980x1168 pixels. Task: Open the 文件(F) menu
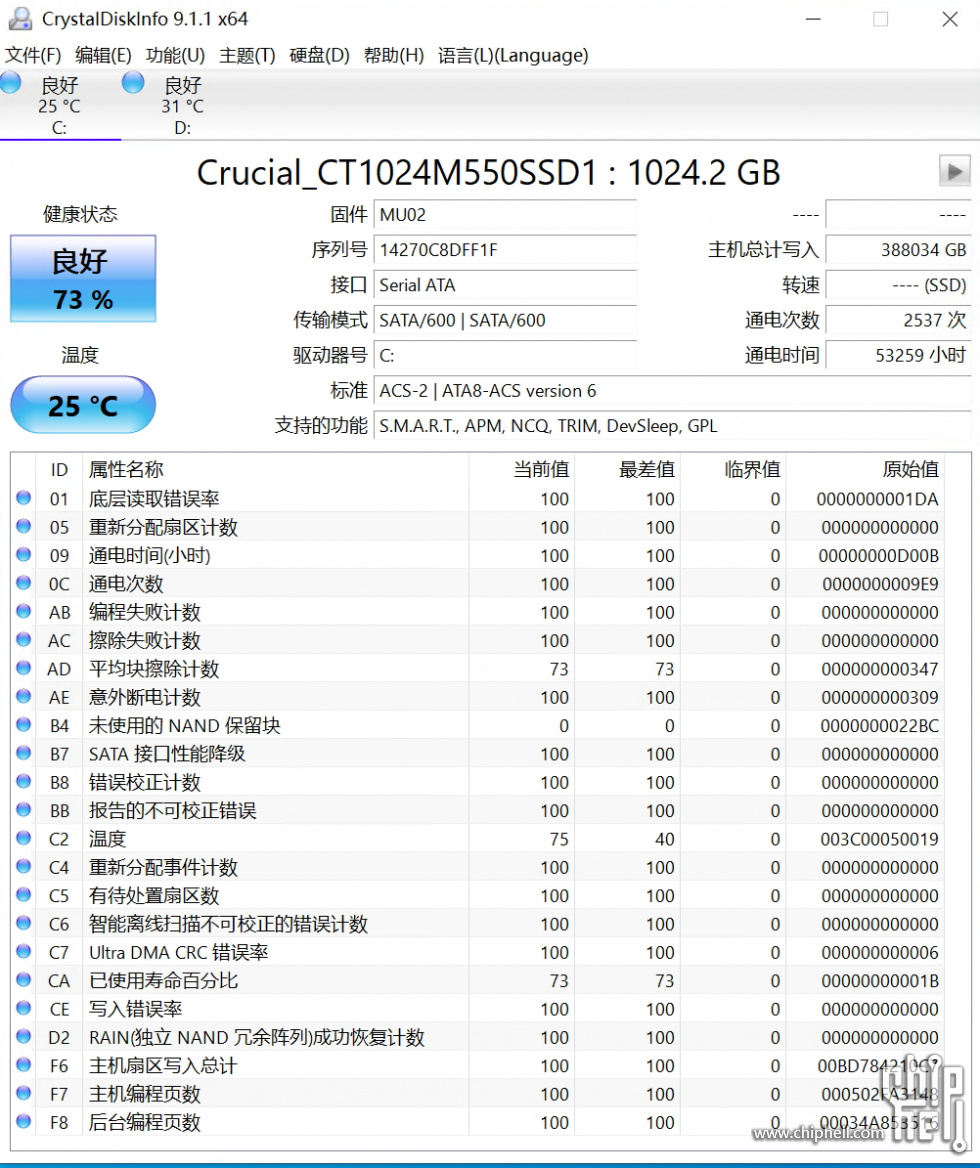pyautogui.click(x=33, y=55)
